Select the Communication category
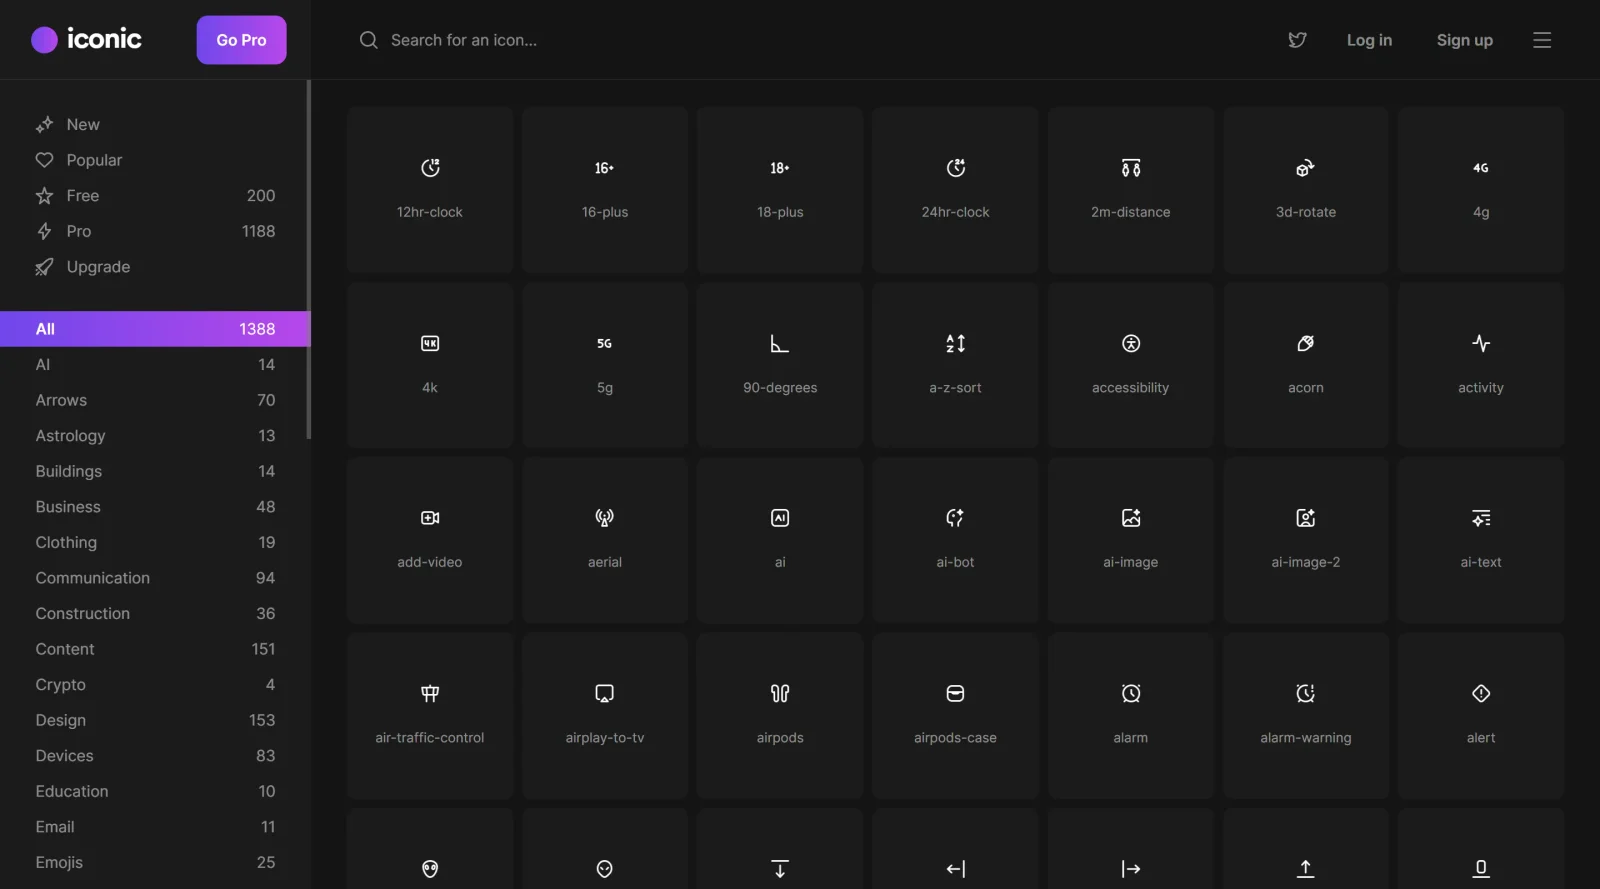This screenshot has height=889, width=1600. click(x=155, y=578)
